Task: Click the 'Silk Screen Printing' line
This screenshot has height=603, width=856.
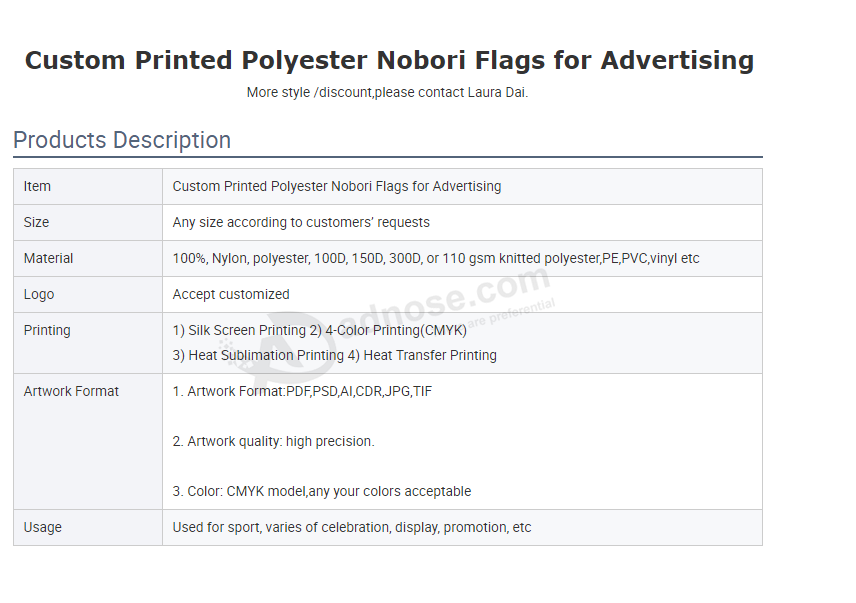Action: tap(319, 331)
